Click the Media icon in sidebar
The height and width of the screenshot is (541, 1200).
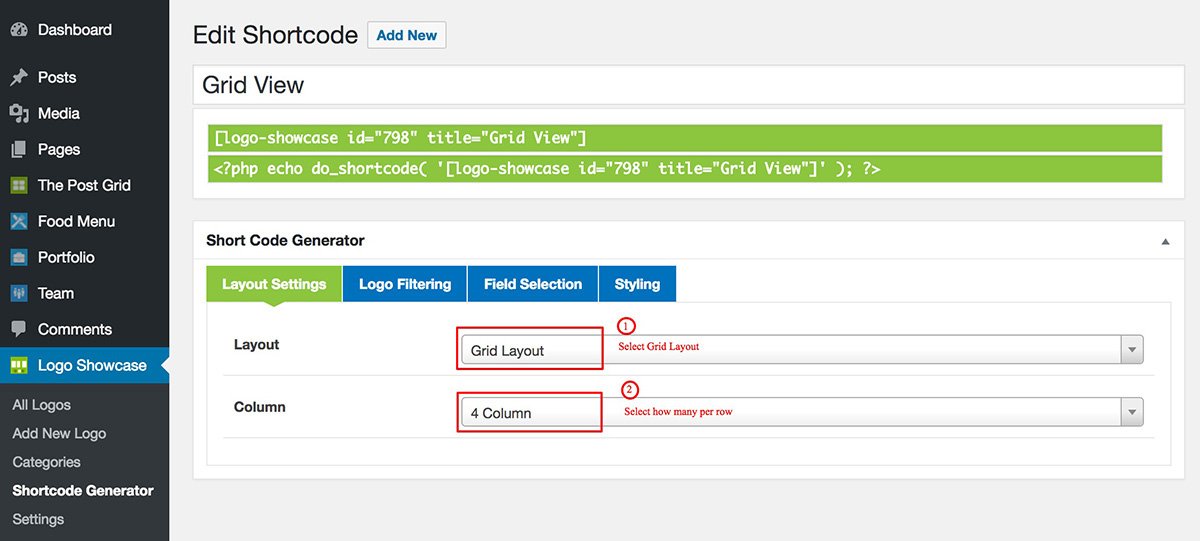click(18, 113)
